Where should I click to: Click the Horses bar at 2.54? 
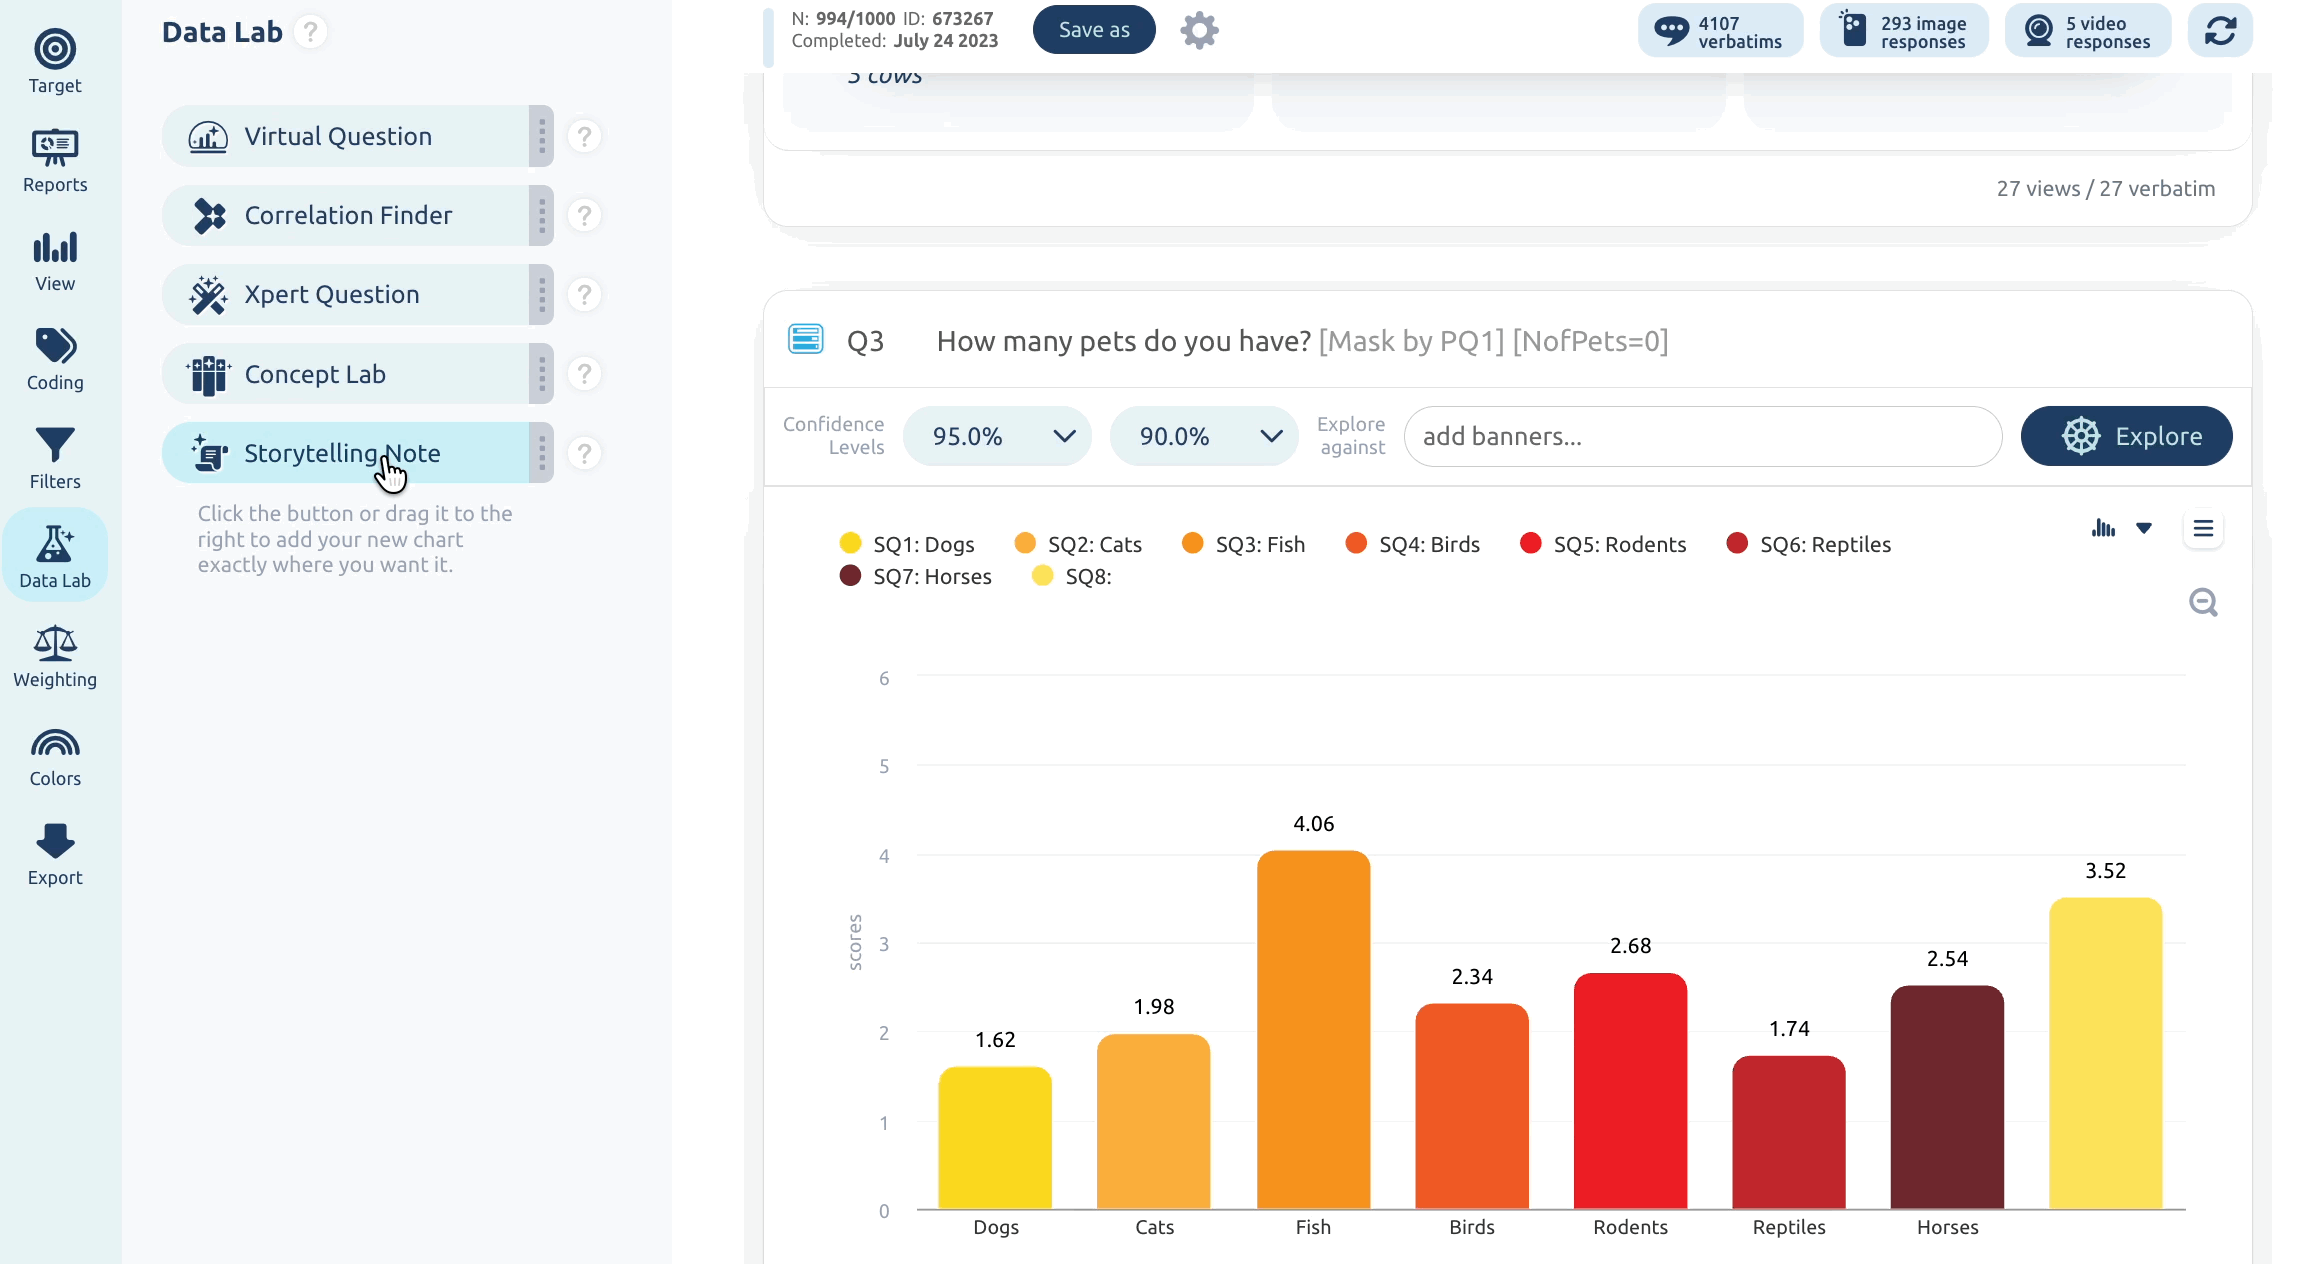(x=1947, y=1097)
